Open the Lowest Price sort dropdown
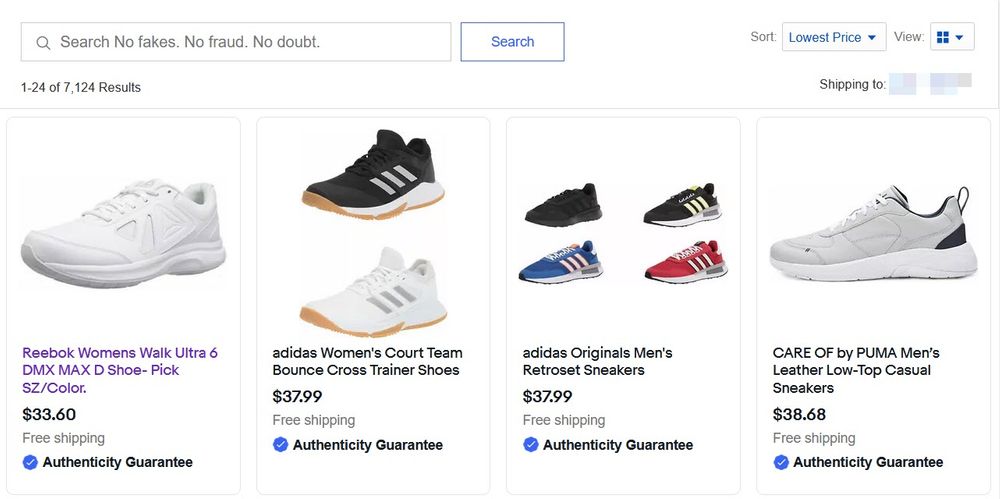The image size is (1000, 499). pyautogui.click(x=832, y=38)
